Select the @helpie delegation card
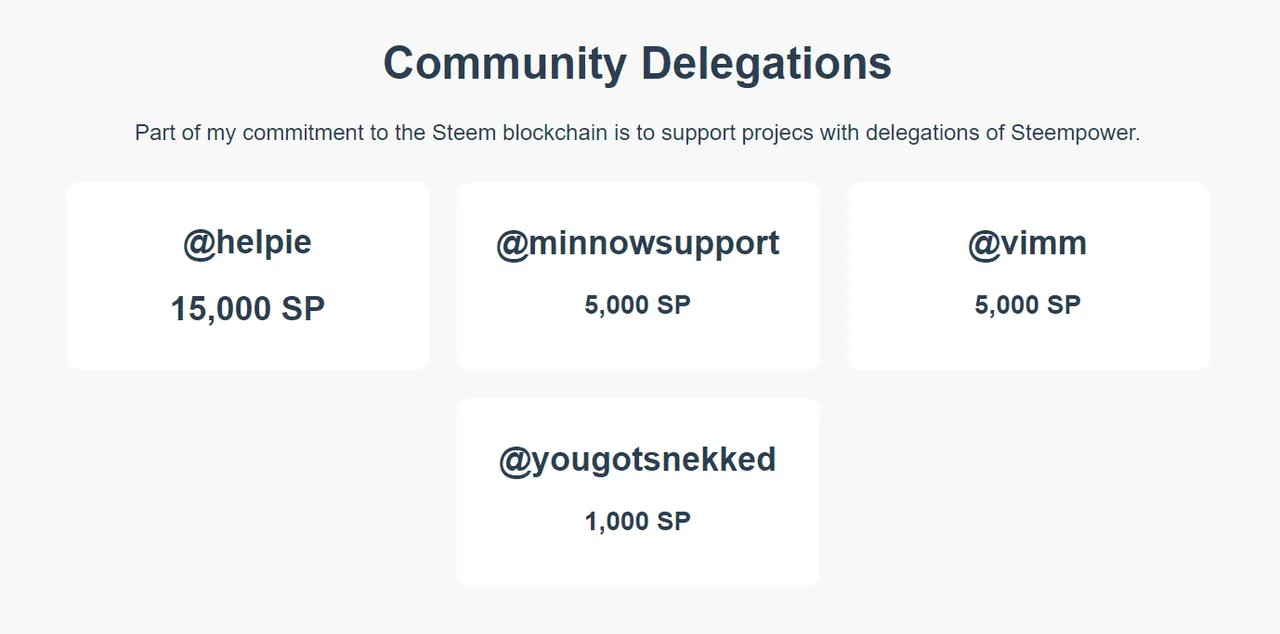Image resolution: width=1280 pixels, height=634 pixels. pyautogui.click(x=248, y=276)
